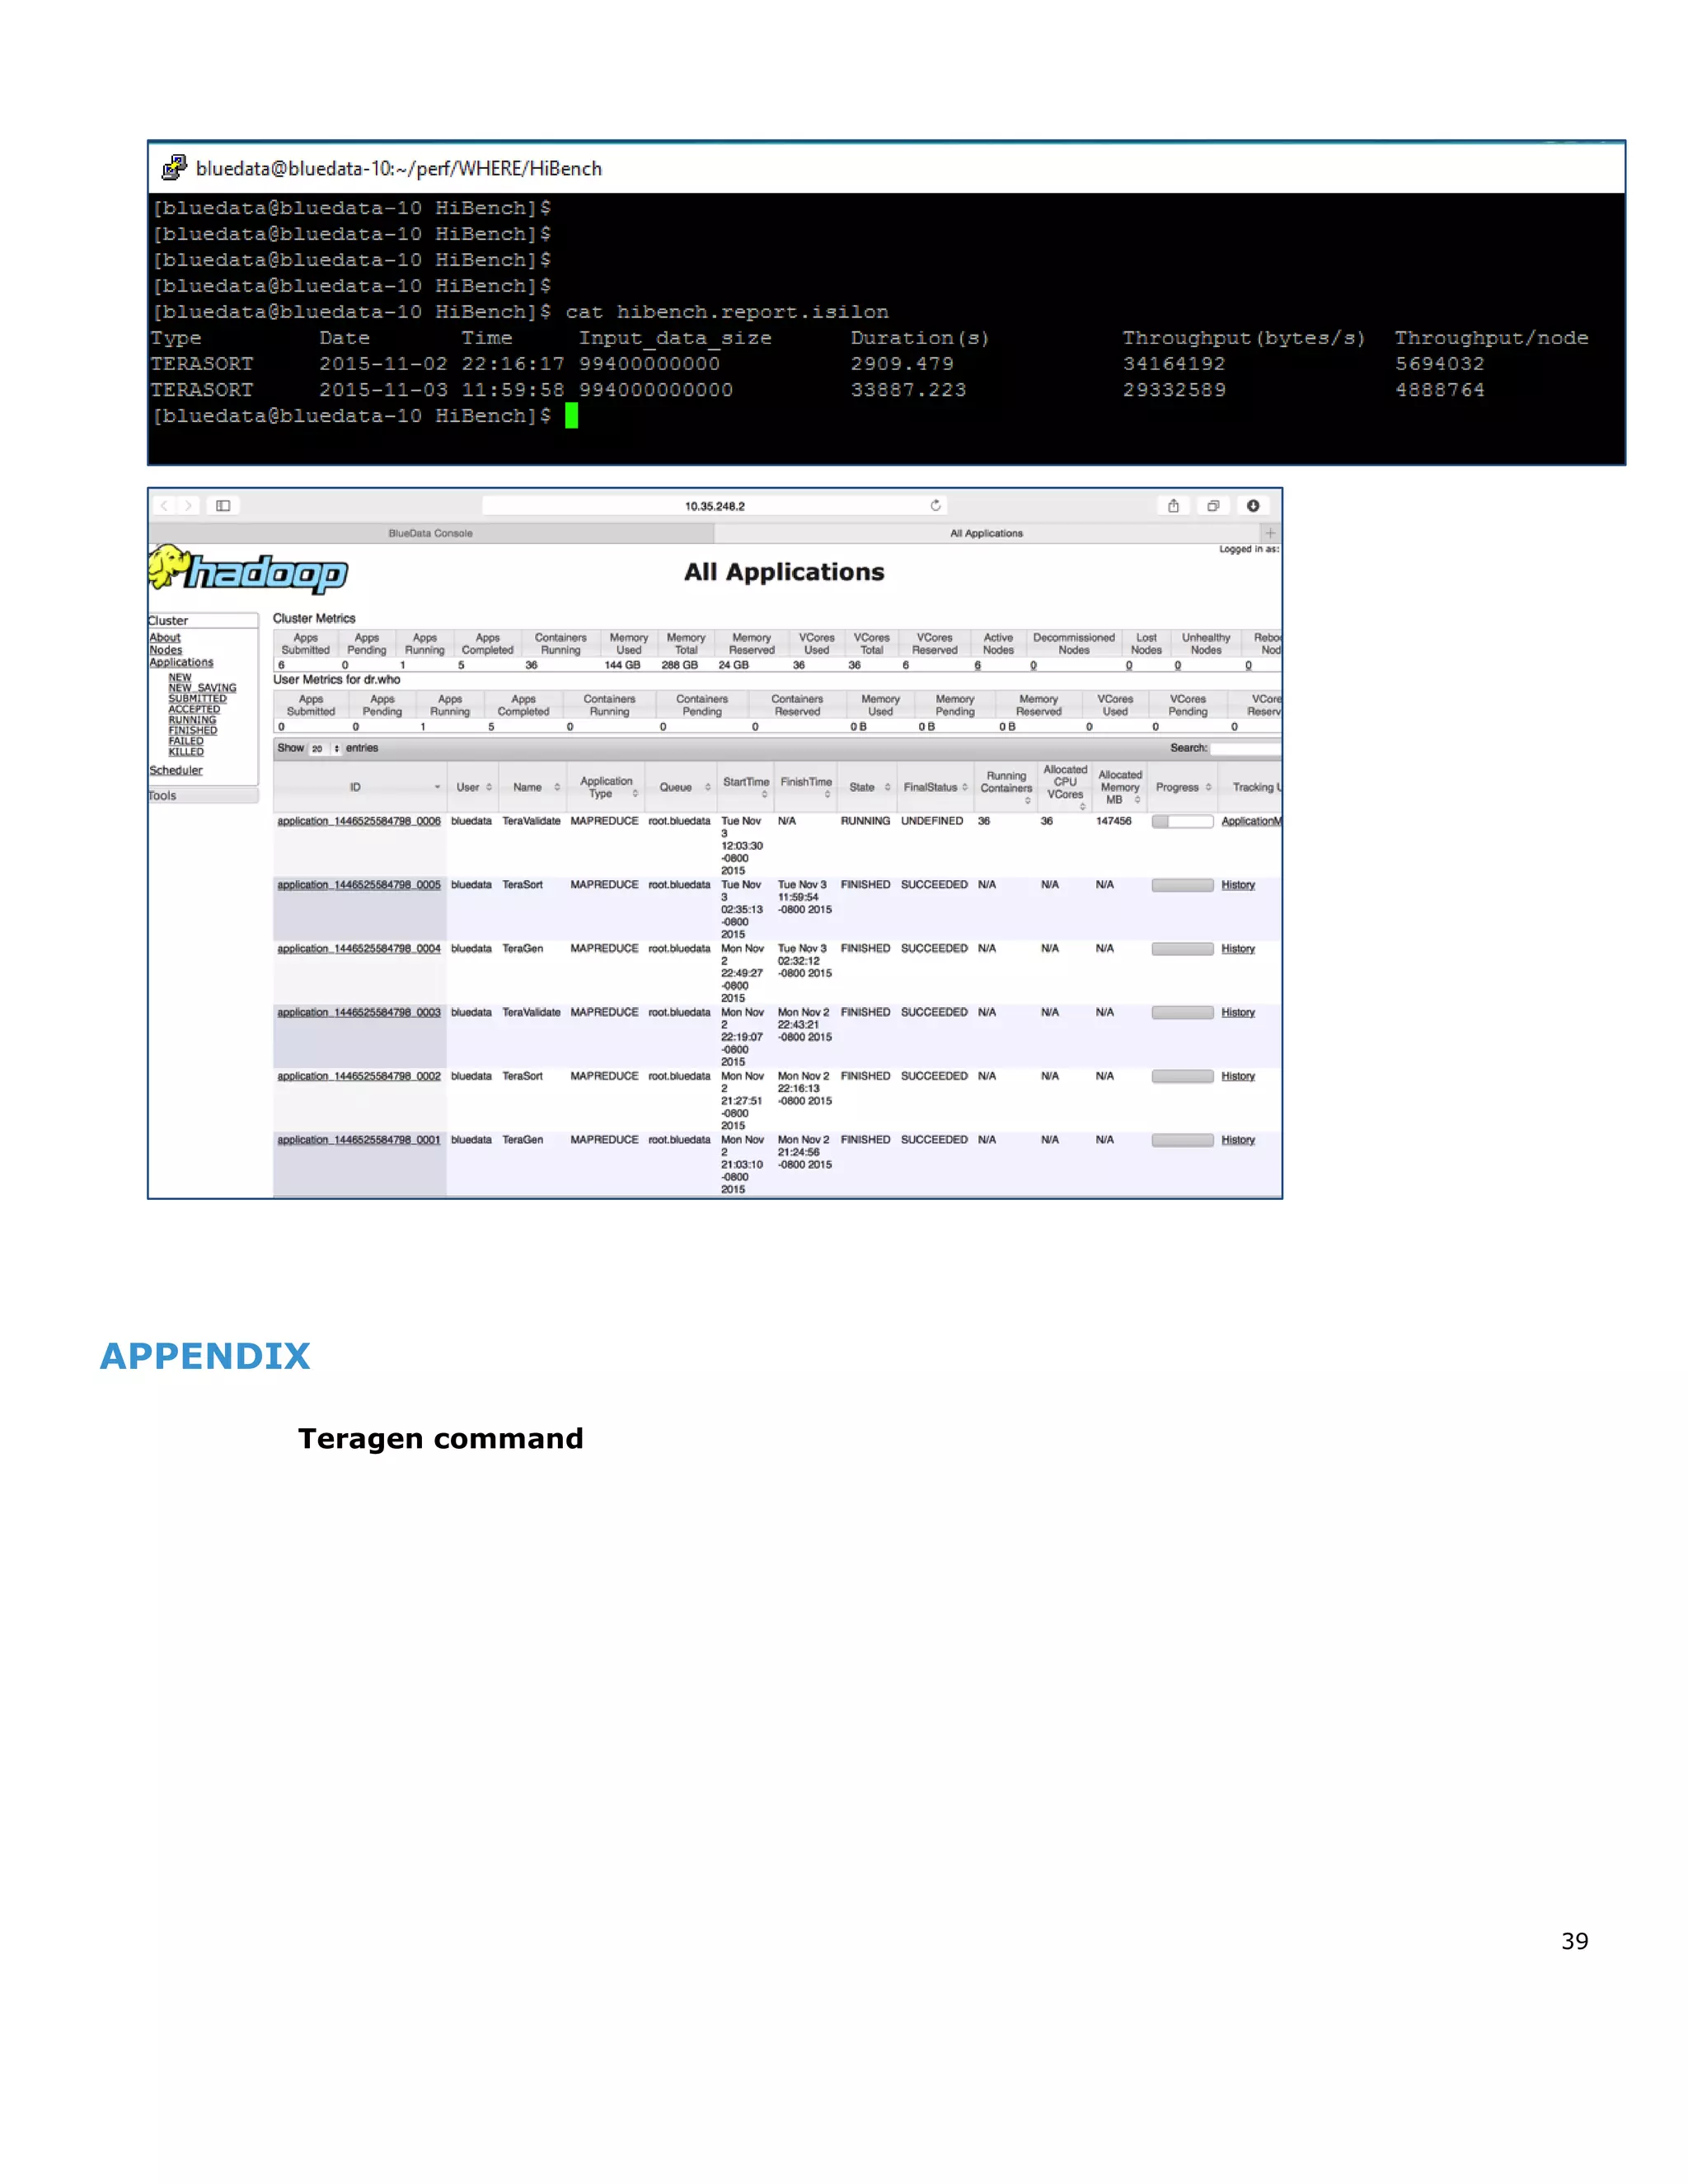Open the Show entries count dropdown
The width and height of the screenshot is (1688, 2184).
pyautogui.click(x=325, y=748)
